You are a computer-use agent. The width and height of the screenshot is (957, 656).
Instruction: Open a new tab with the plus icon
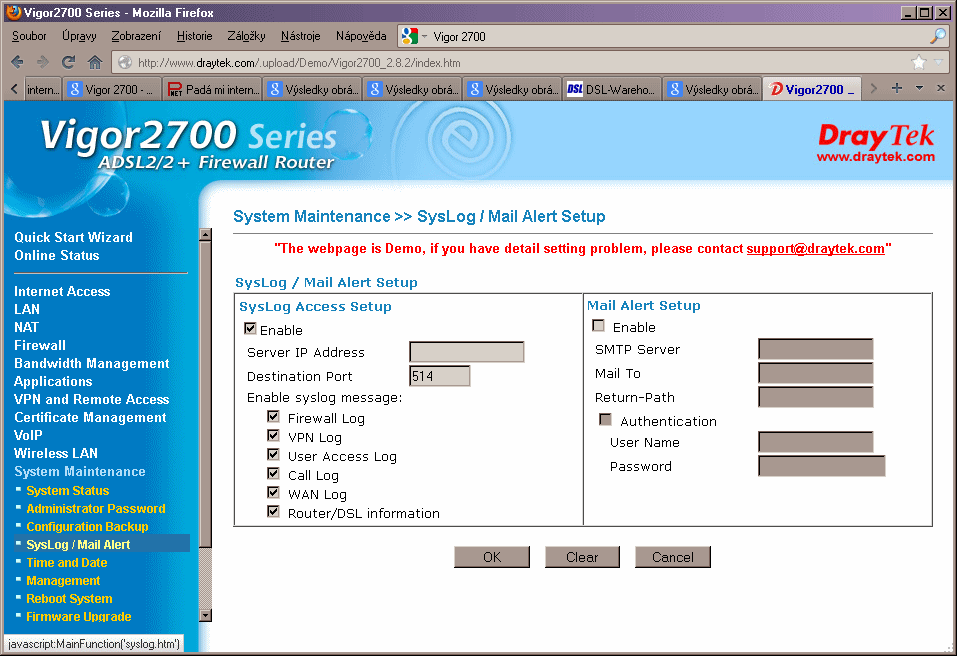pos(897,88)
